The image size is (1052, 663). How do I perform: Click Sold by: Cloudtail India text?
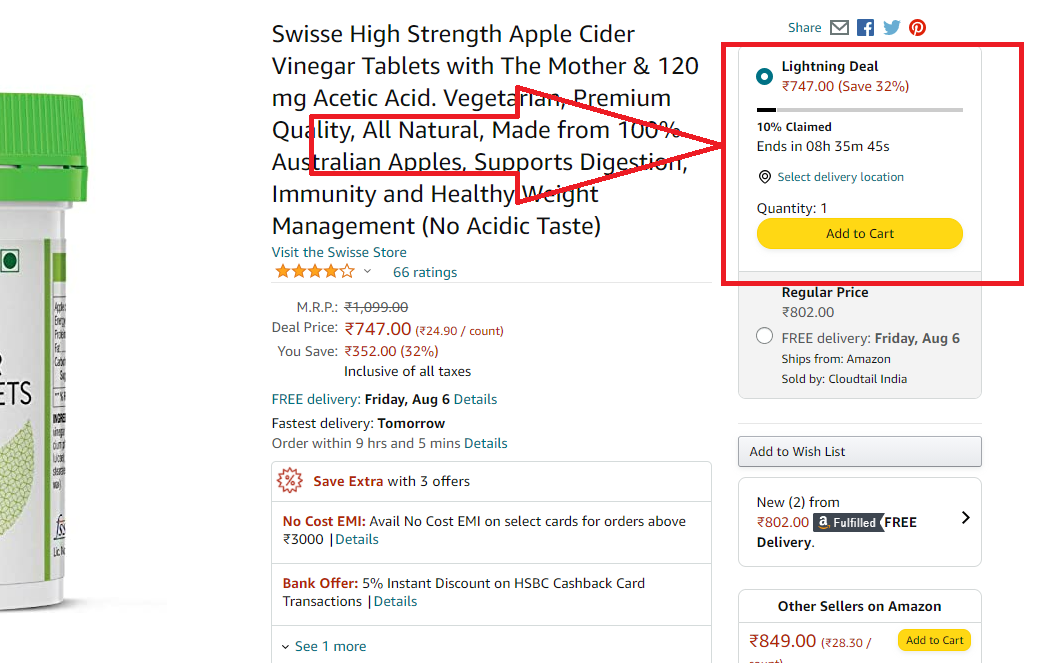(844, 379)
